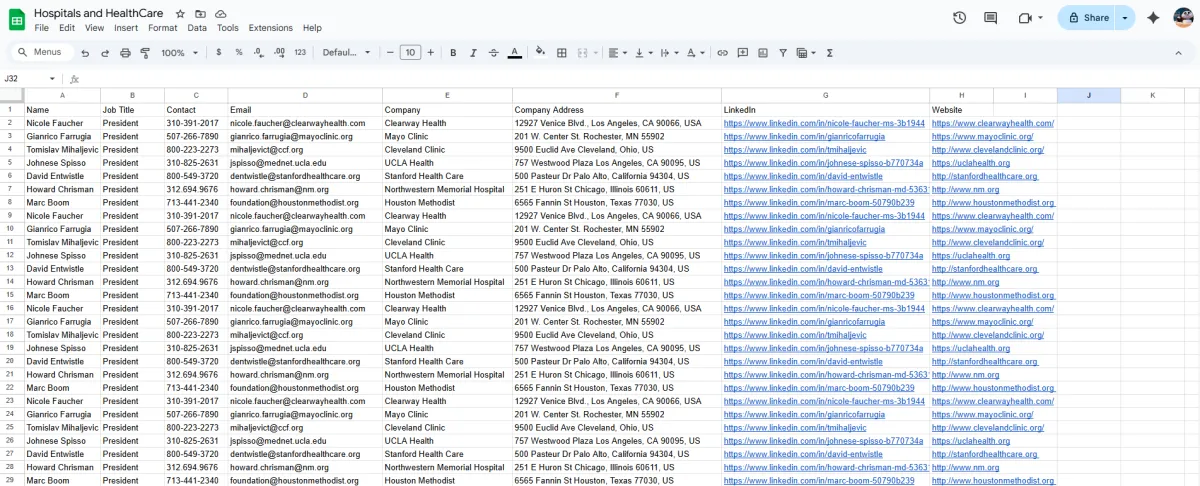This screenshot has height=486, width=1200.
Task: Click the Google Sheets home logo
Action: point(17,18)
